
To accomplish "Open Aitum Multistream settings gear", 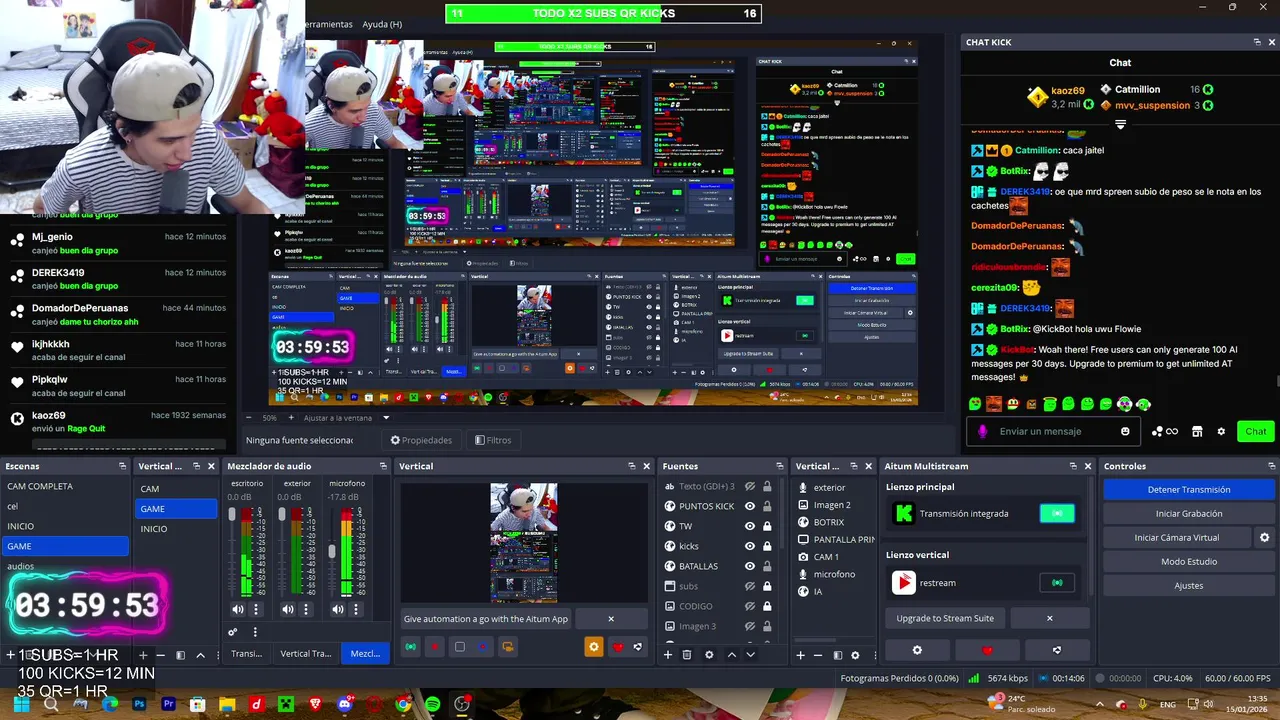I will pyautogui.click(x=917, y=650).
